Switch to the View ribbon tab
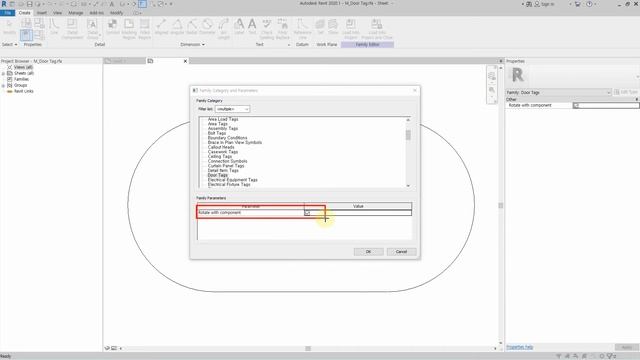 point(57,13)
